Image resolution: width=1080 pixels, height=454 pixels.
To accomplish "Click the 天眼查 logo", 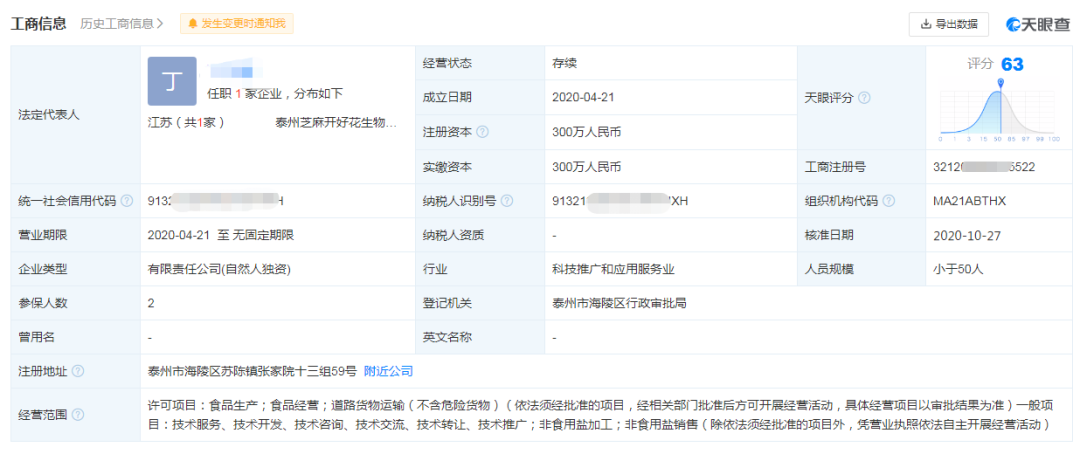I will coord(1039,24).
